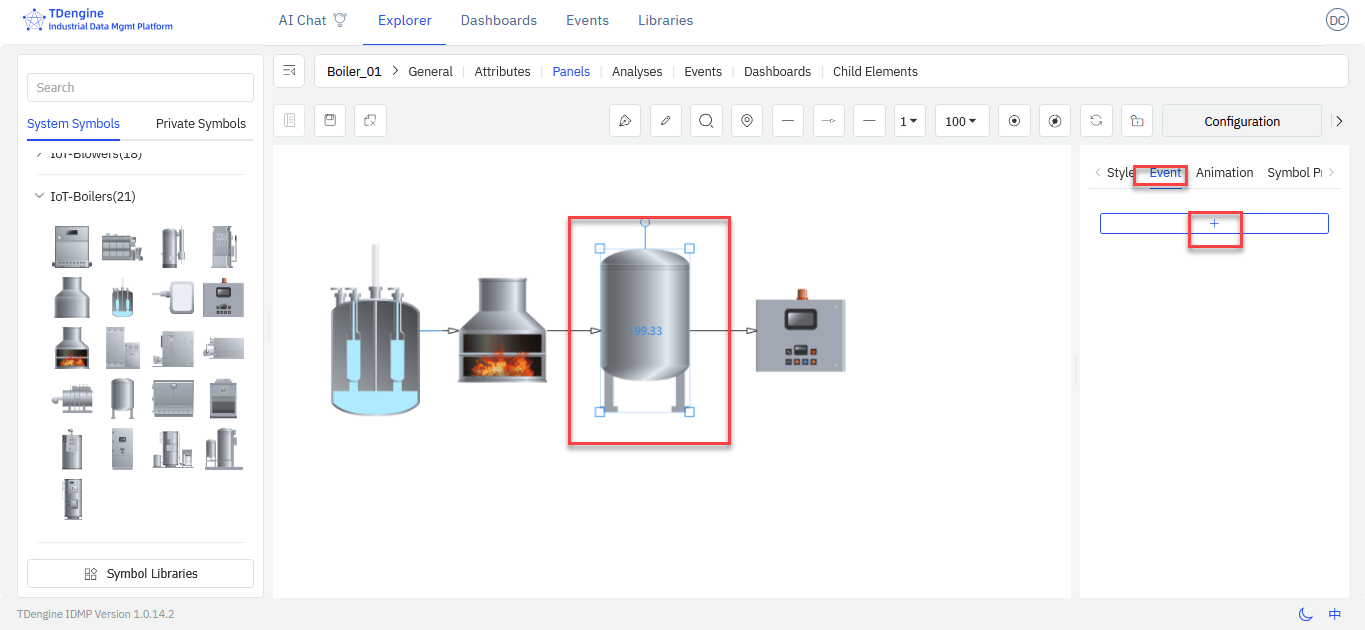Image resolution: width=1365 pixels, height=630 pixels.
Task: Click the sidebar collapse icon beside Boiler_01
Action: tap(289, 71)
